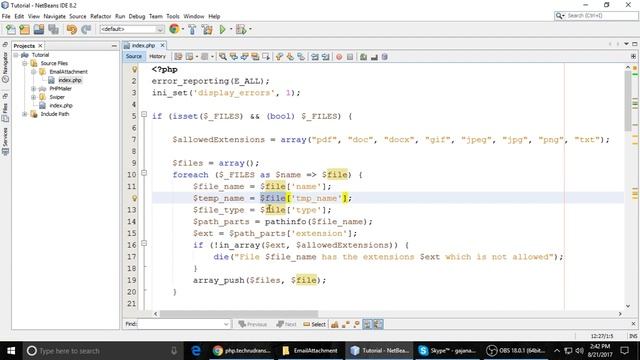Click the Shift Line Left icon
The height and width of the screenshot is (360, 640).
[315, 57]
